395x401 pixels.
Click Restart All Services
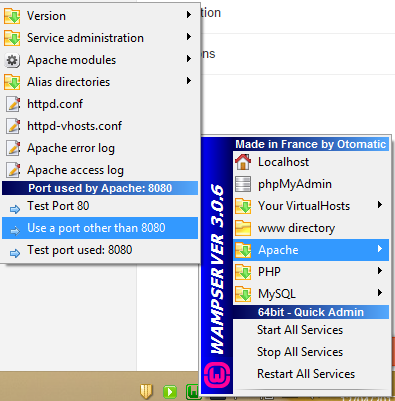coord(311,374)
